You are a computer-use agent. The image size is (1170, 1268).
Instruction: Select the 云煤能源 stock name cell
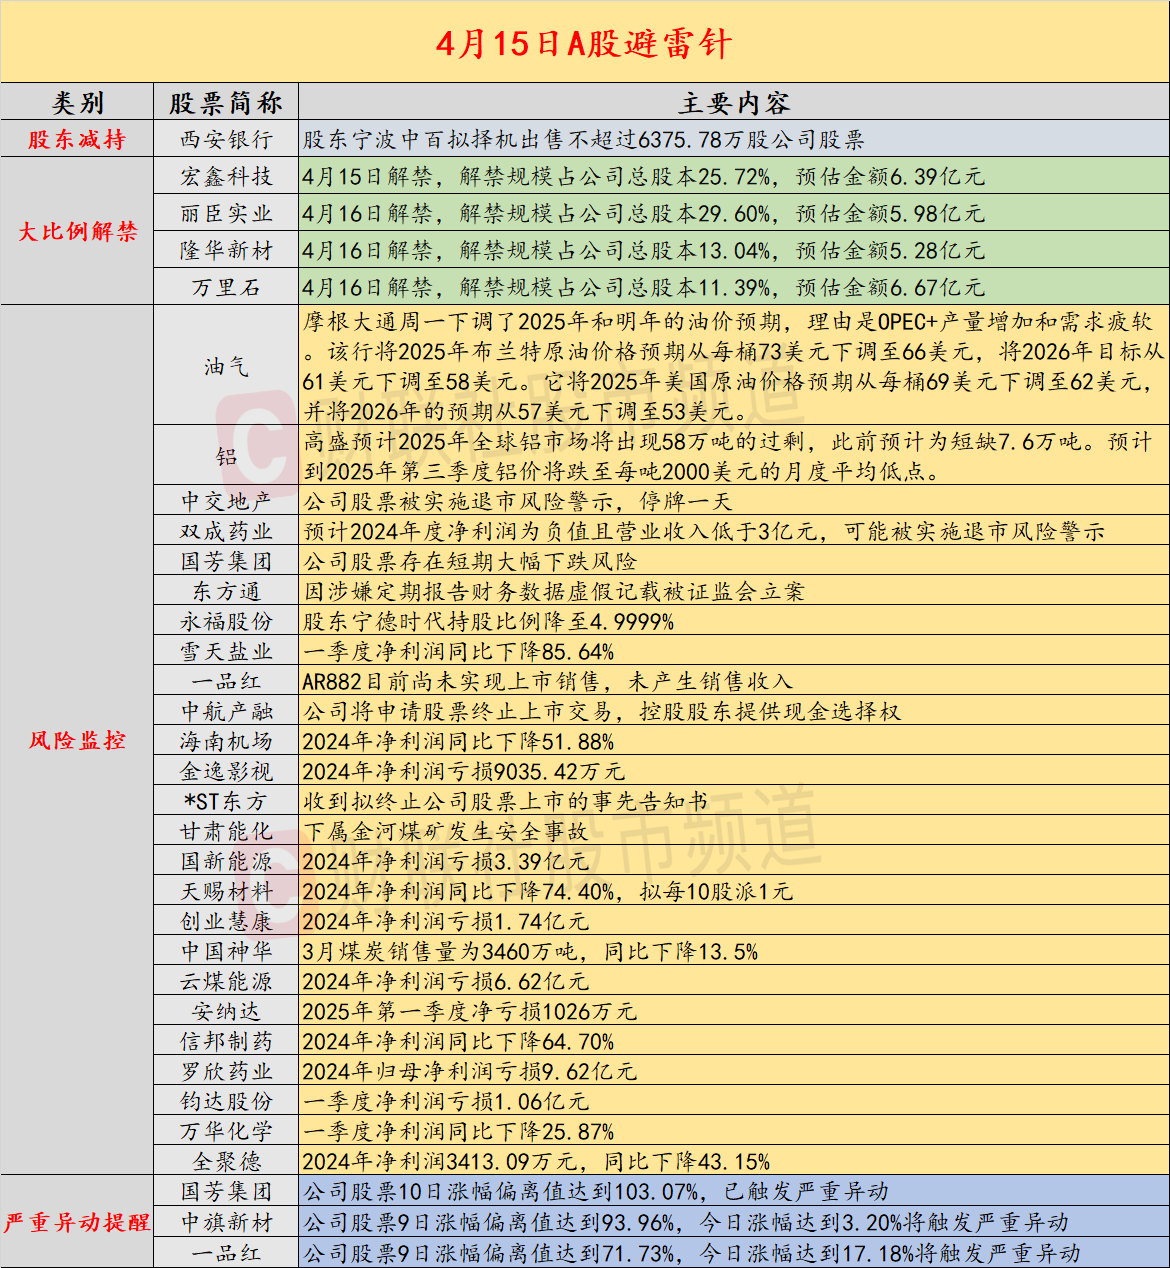pyautogui.click(x=226, y=981)
